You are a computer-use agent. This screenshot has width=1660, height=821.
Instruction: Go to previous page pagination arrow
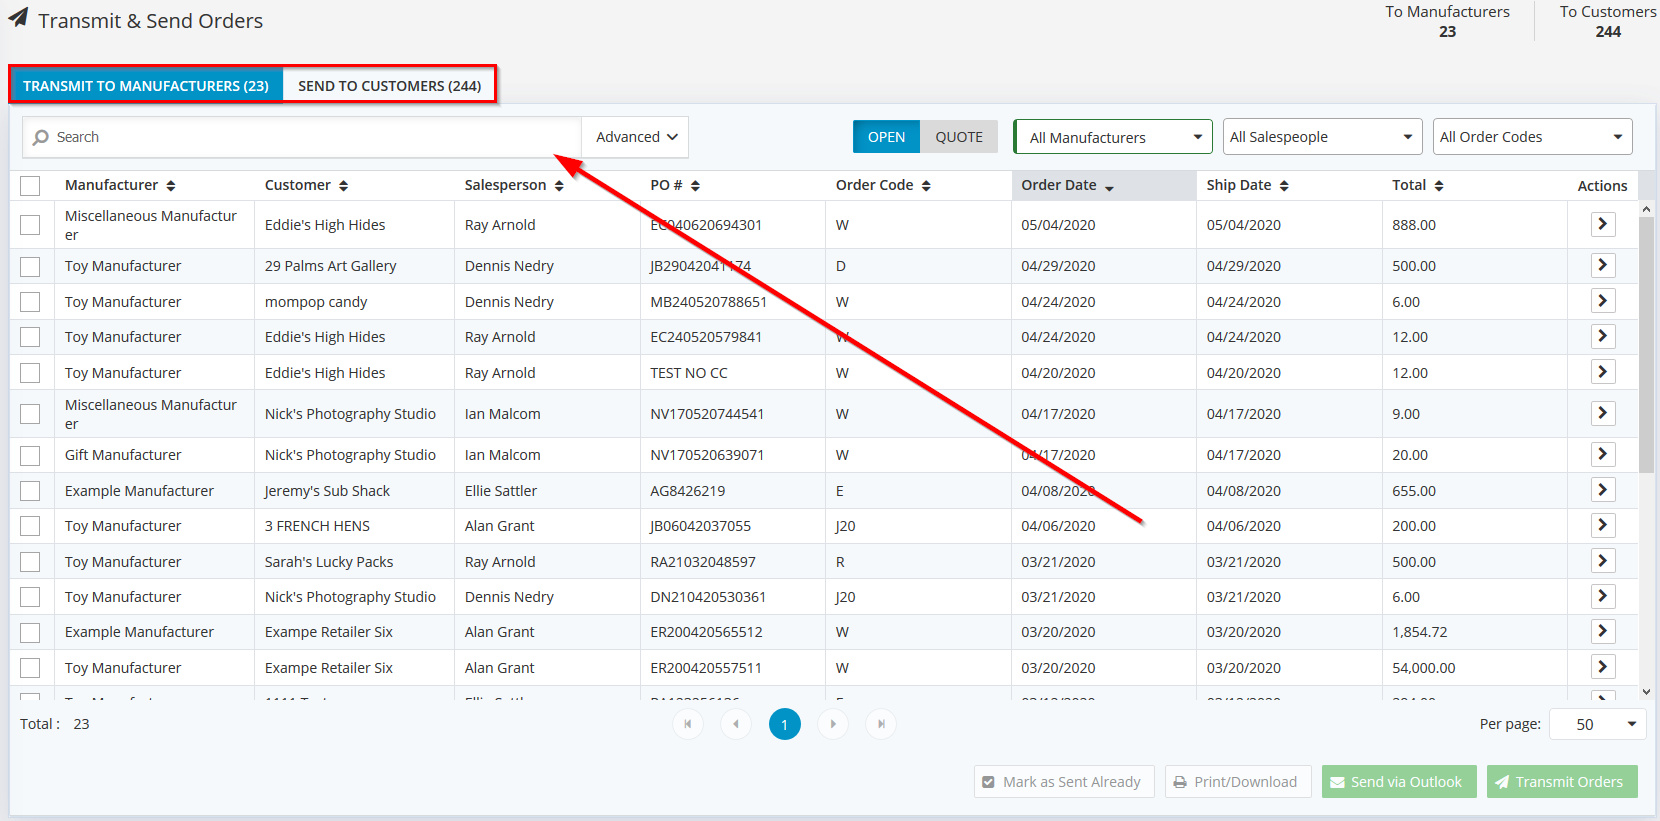tap(736, 724)
